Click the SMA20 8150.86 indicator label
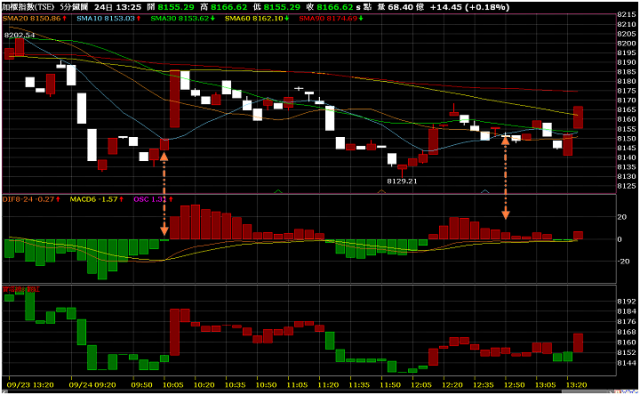 coord(31,18)
